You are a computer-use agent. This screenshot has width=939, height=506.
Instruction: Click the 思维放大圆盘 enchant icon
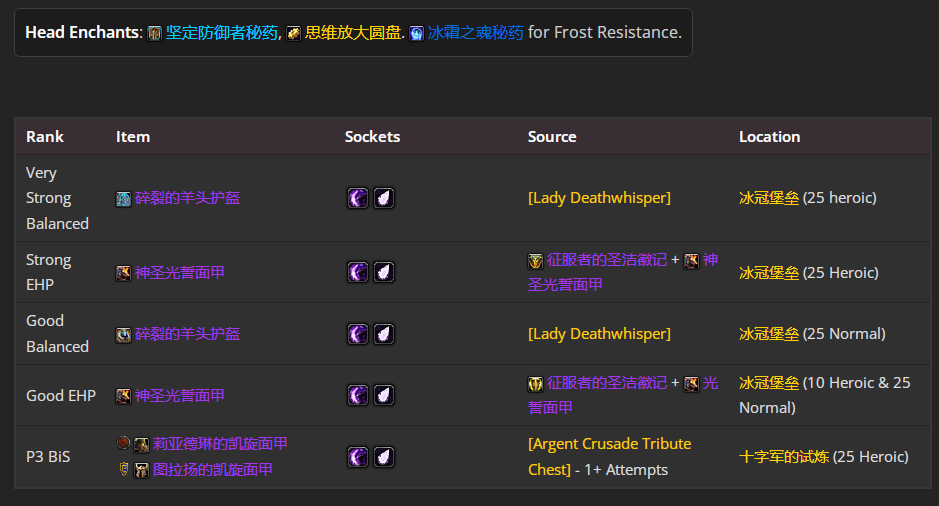[294, 33]
